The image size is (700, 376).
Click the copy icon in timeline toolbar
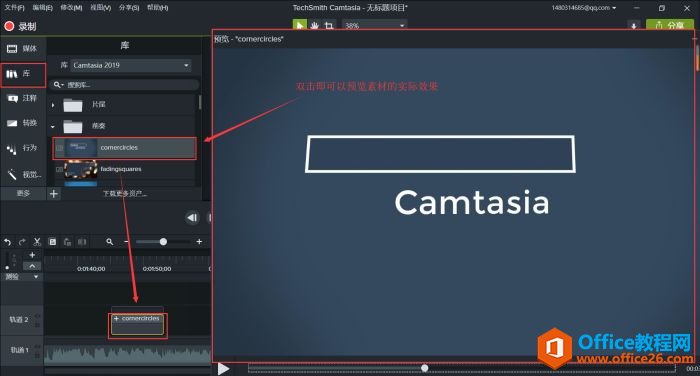pos(52,242)
